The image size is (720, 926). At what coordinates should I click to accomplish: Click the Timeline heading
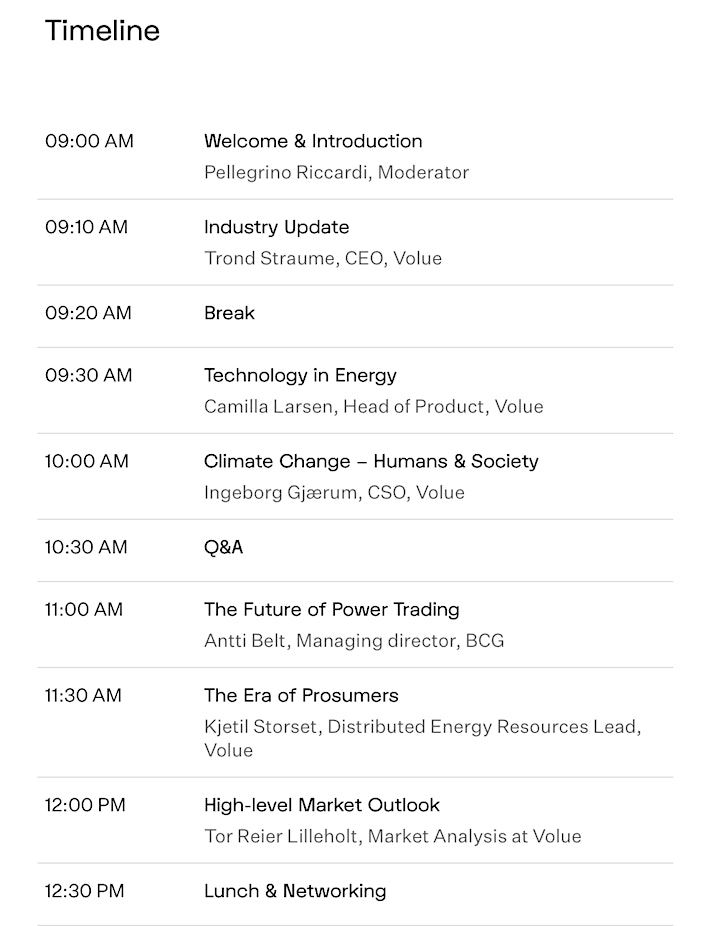point(102,30)
